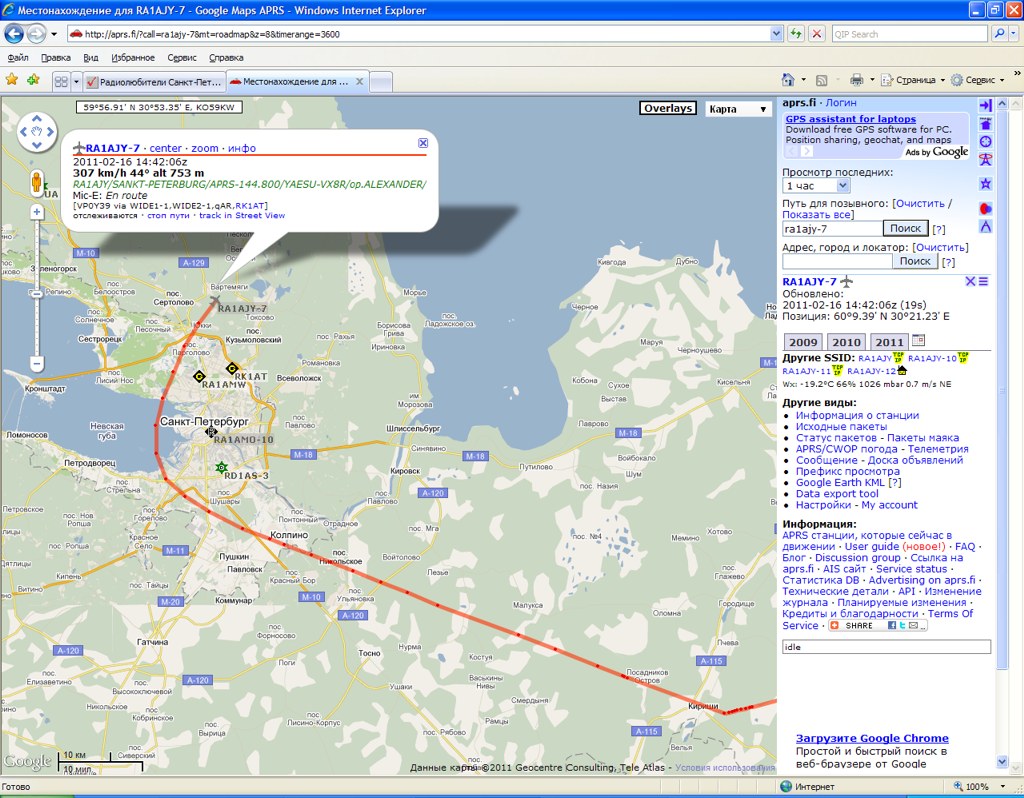Click the address, city and locator input field
The height and width of the screenshot is (798, 1024).
click(836, 261)
